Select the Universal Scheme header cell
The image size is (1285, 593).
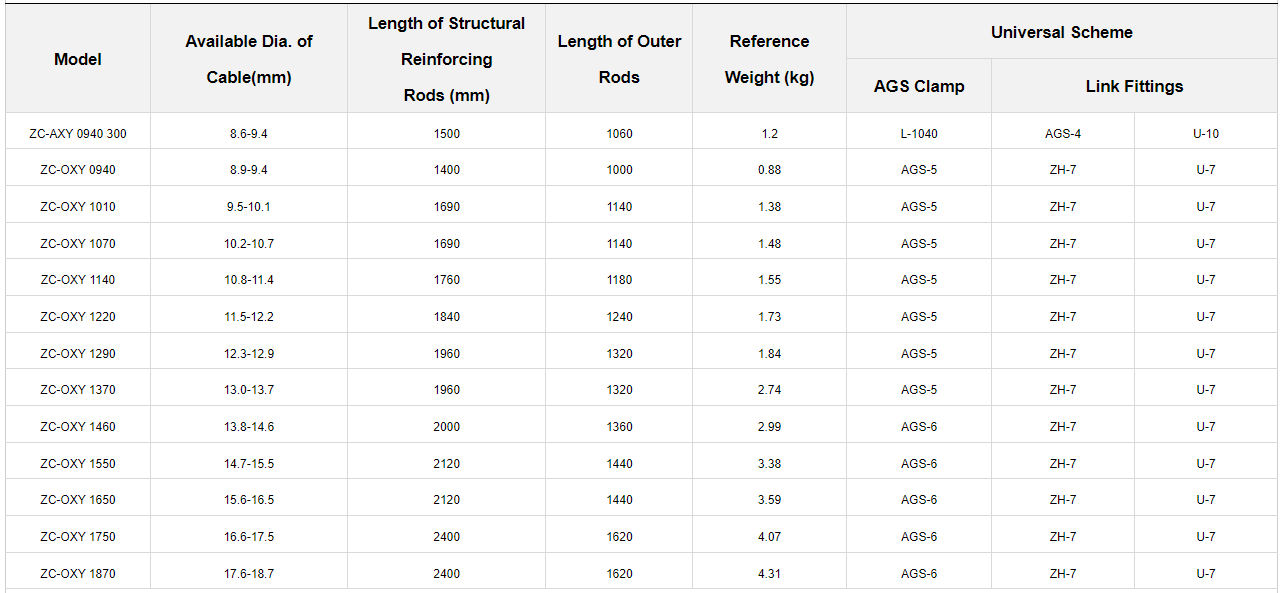point(1062,32)
